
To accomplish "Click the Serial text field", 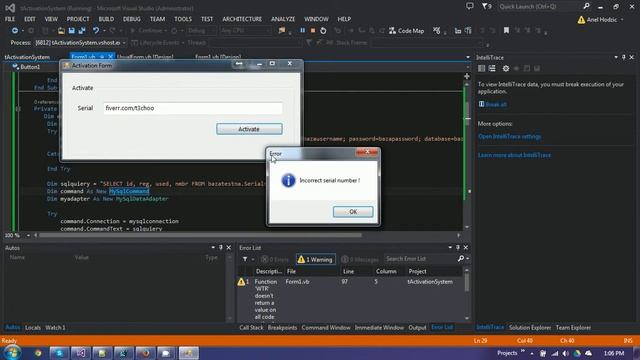I will (x=193, y=108).
